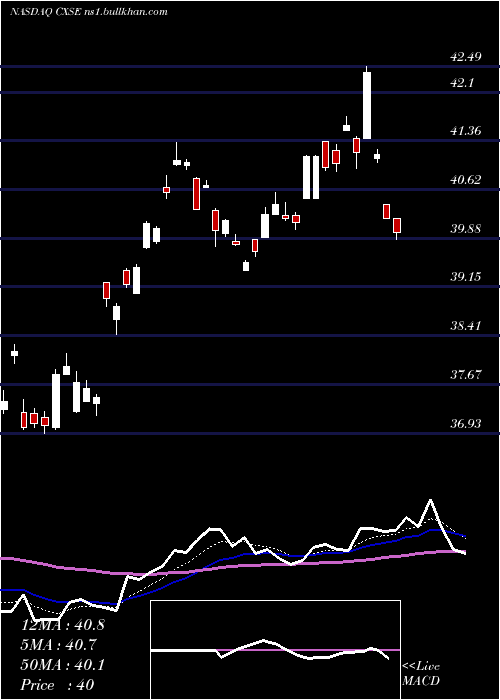Click the 39.15 price level label

point(466,277)
